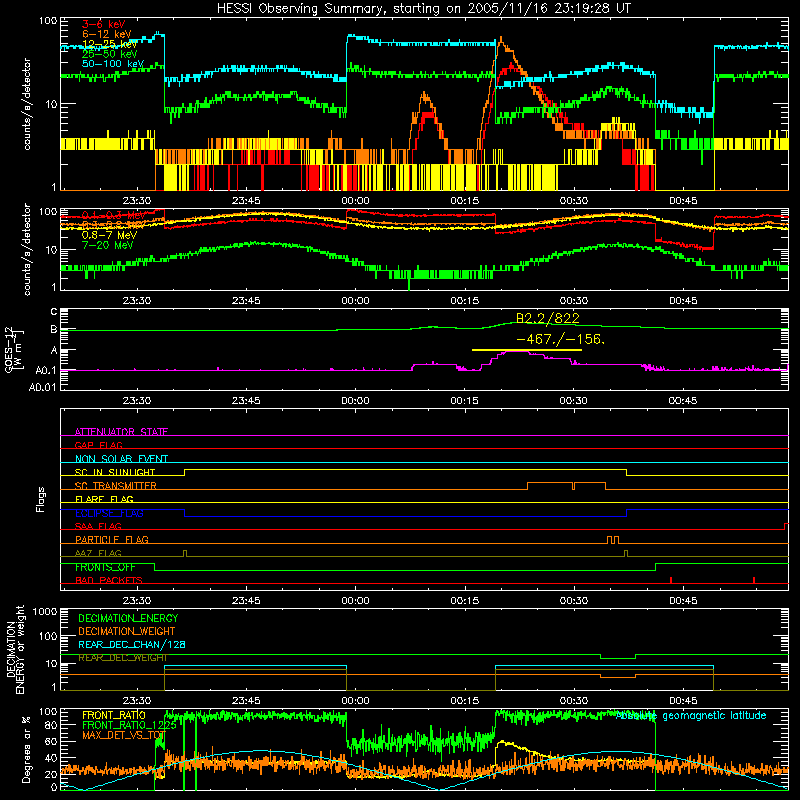The height and width of the screenshot is (800, 800).
Task: Click the SC_TRANSMITTER flag label
Action: pyautogui.click(x=116, y=486)
